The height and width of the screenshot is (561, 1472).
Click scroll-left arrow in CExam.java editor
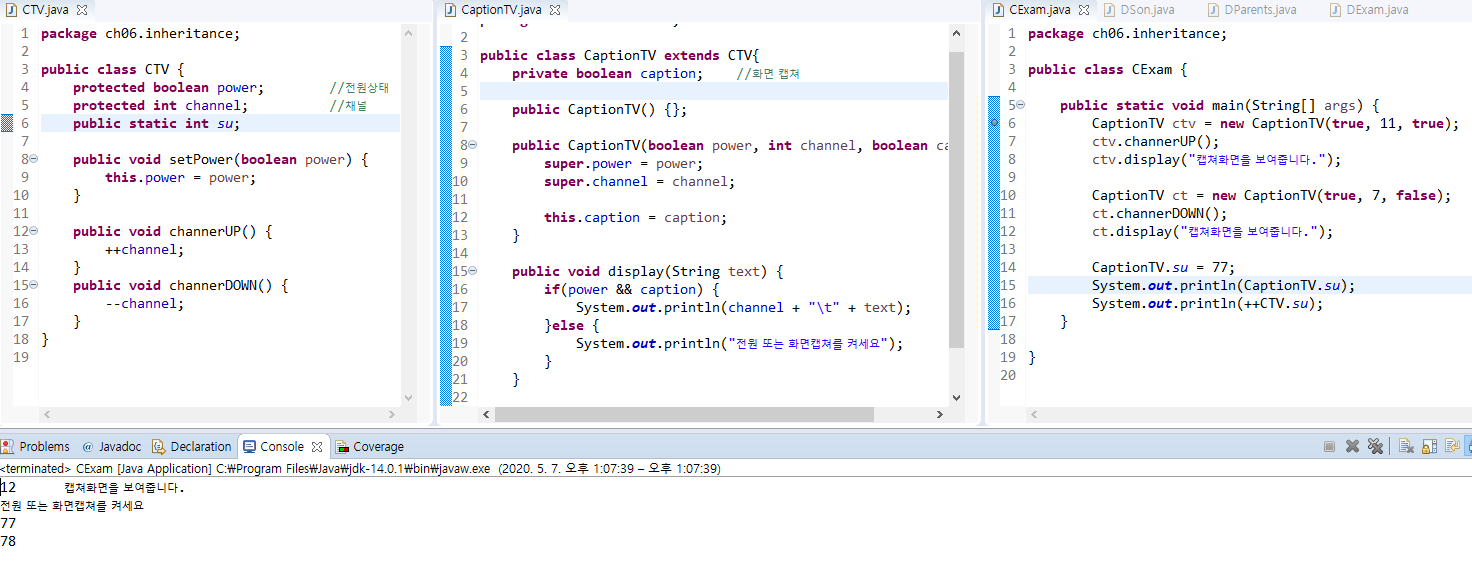click(x=1035, y=414)
